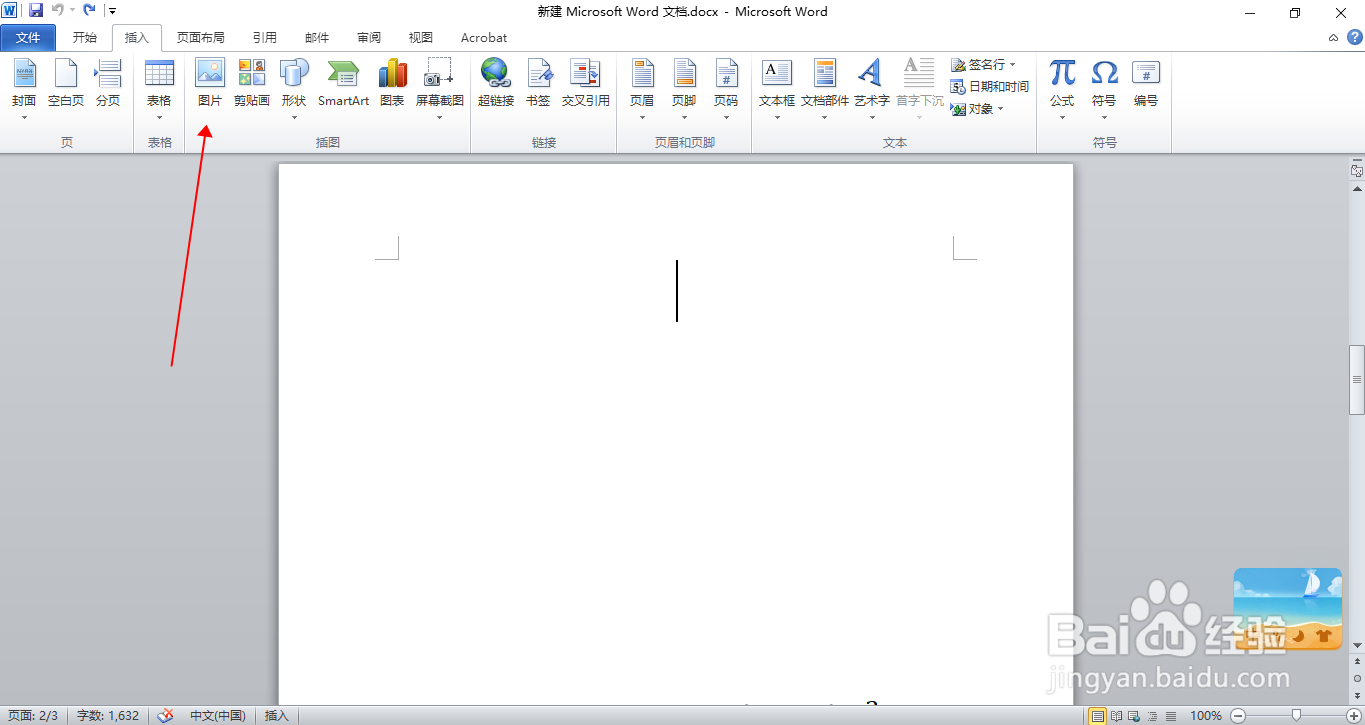
Task: Click the 页面: 2/3 page indicator
Action: (34, 715)
